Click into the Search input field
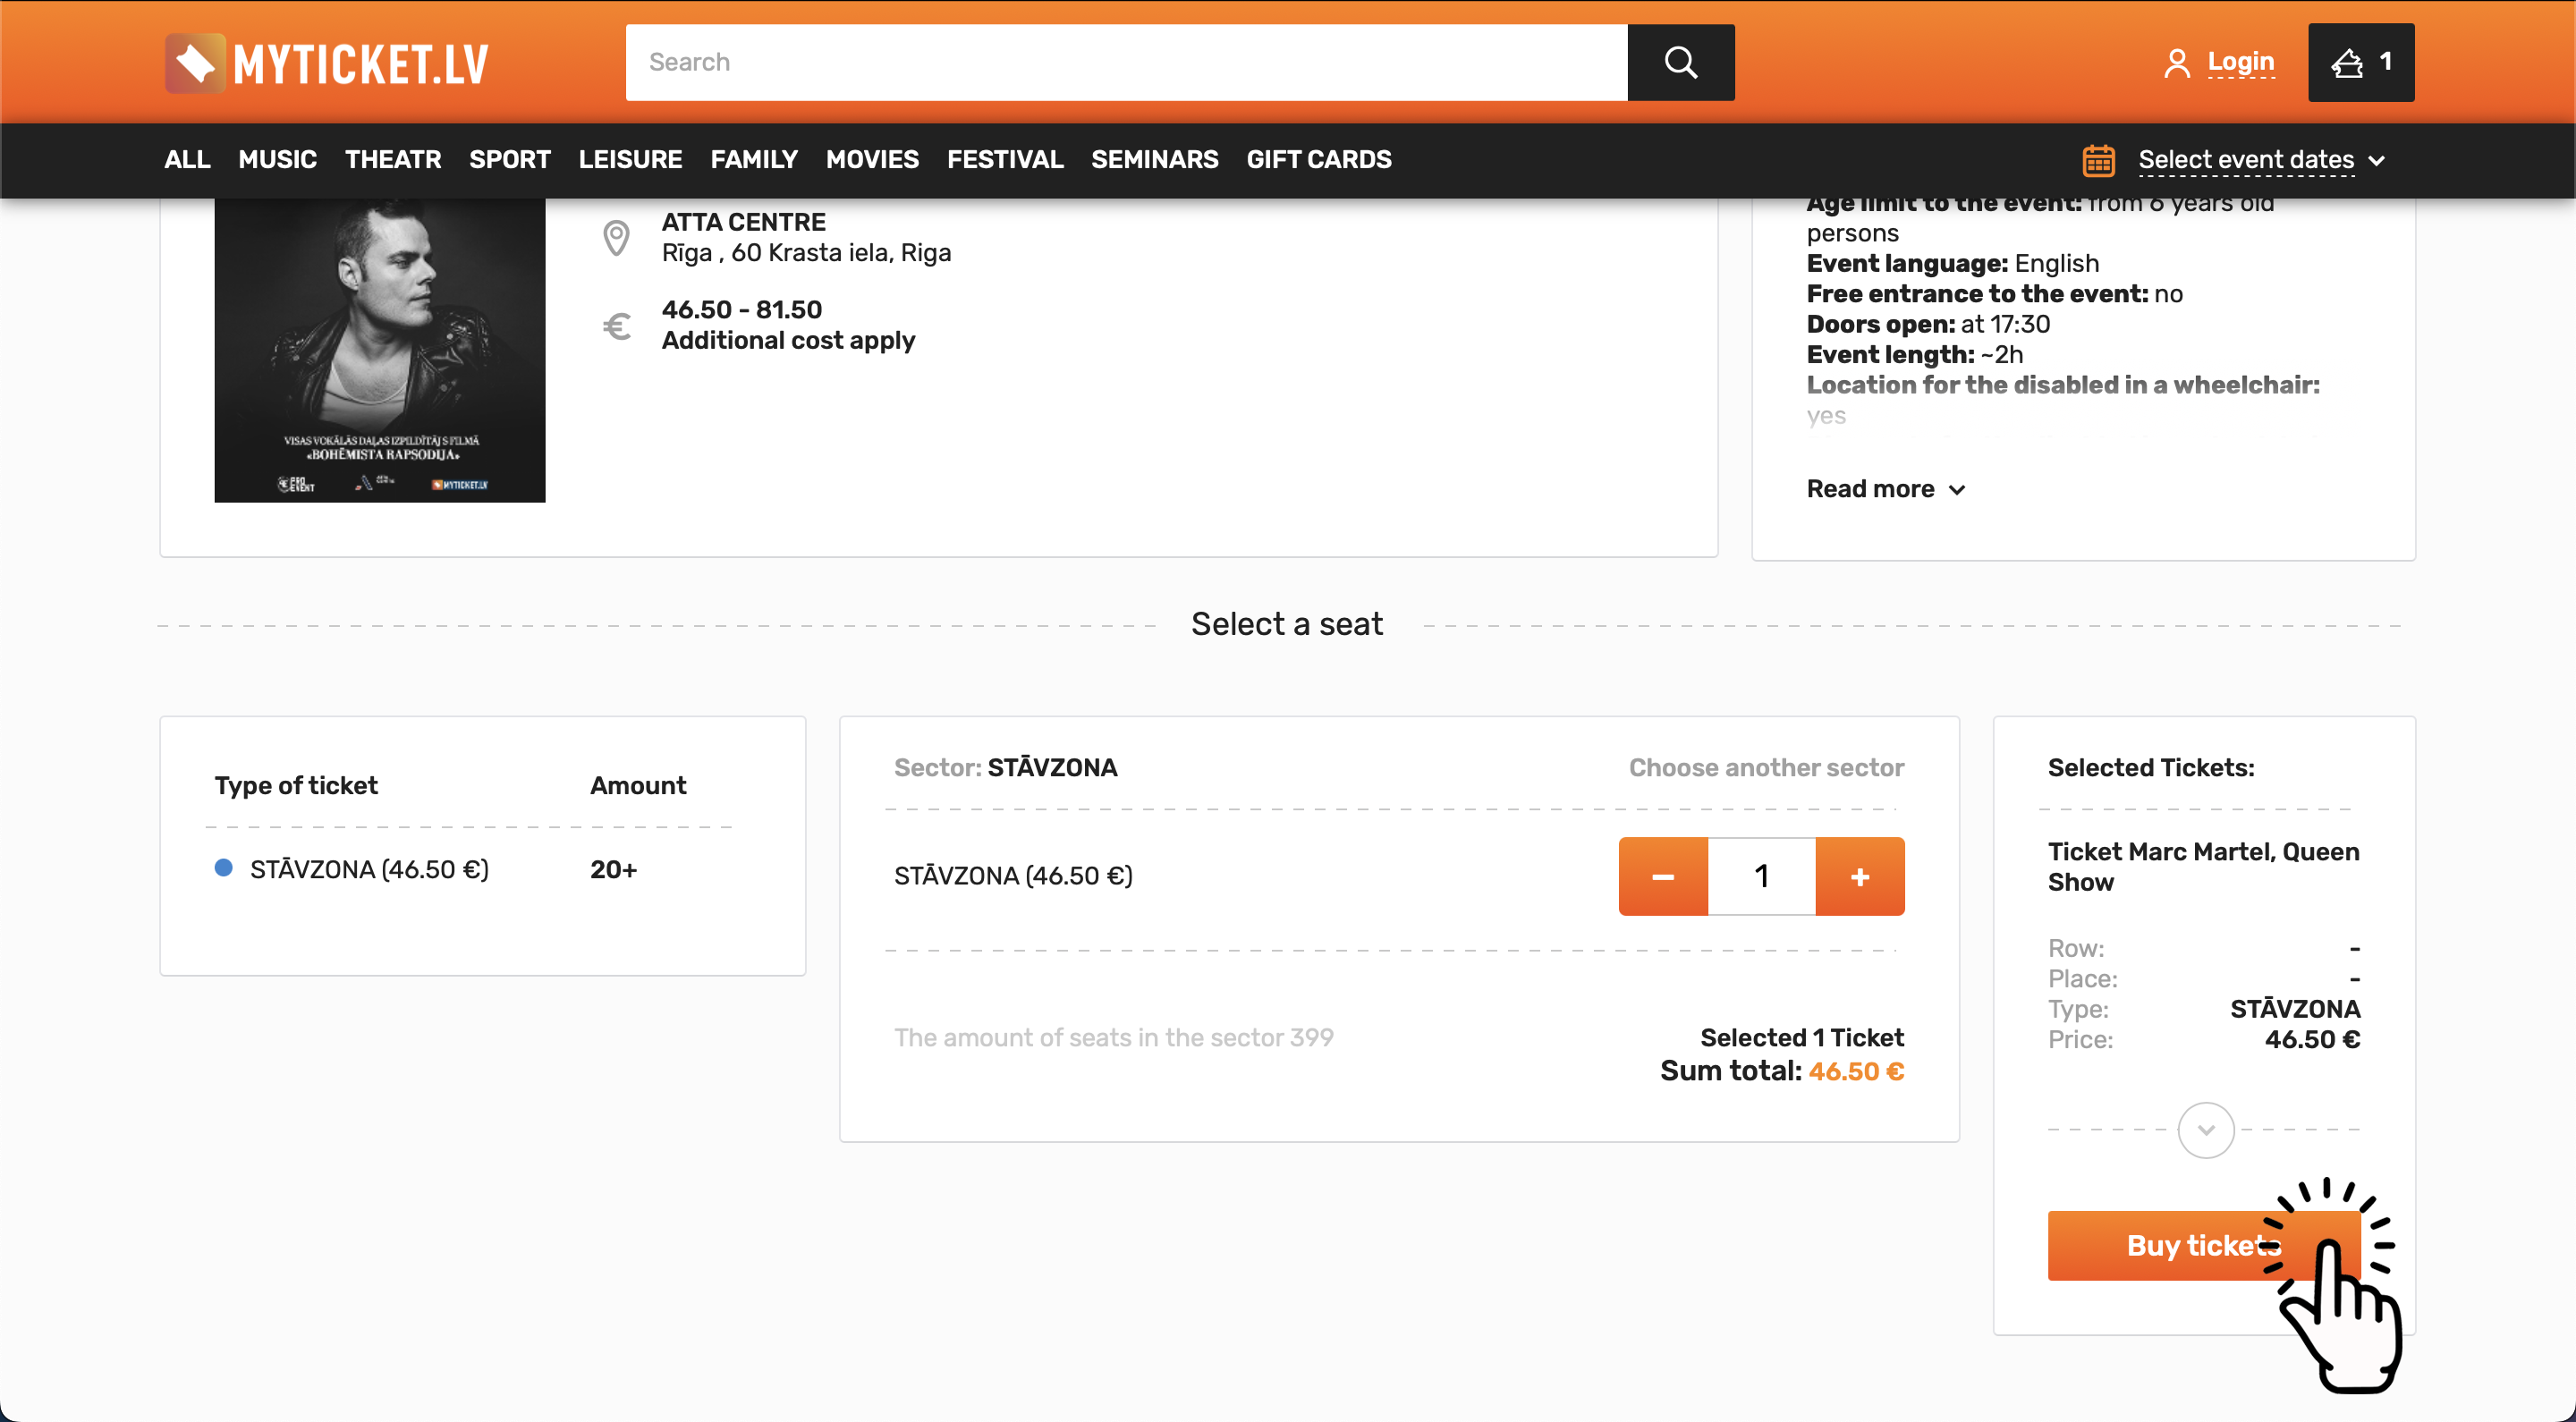This screenshot has width=2576, height=1422. pos(1126,62)
